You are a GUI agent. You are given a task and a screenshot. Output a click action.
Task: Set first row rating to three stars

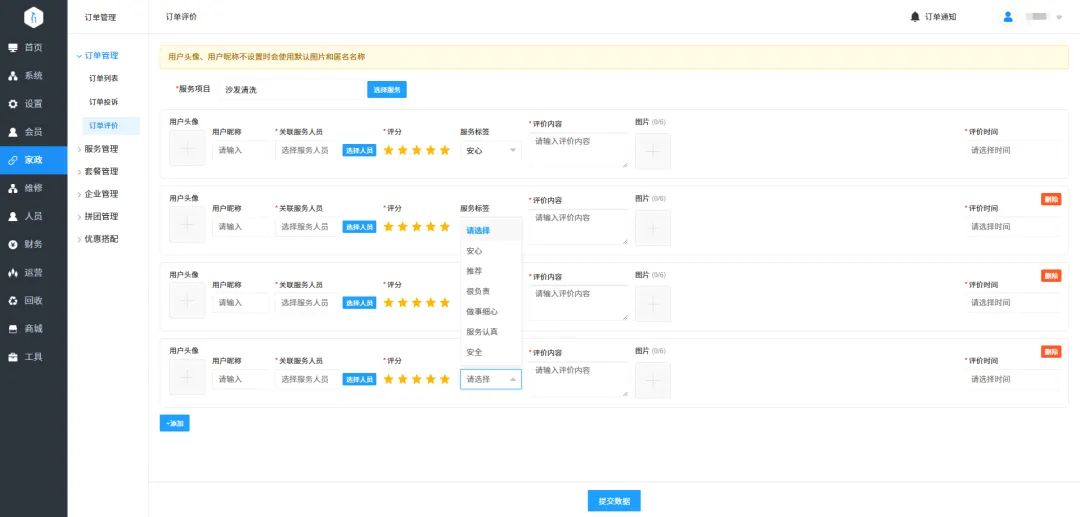point(417,150)
